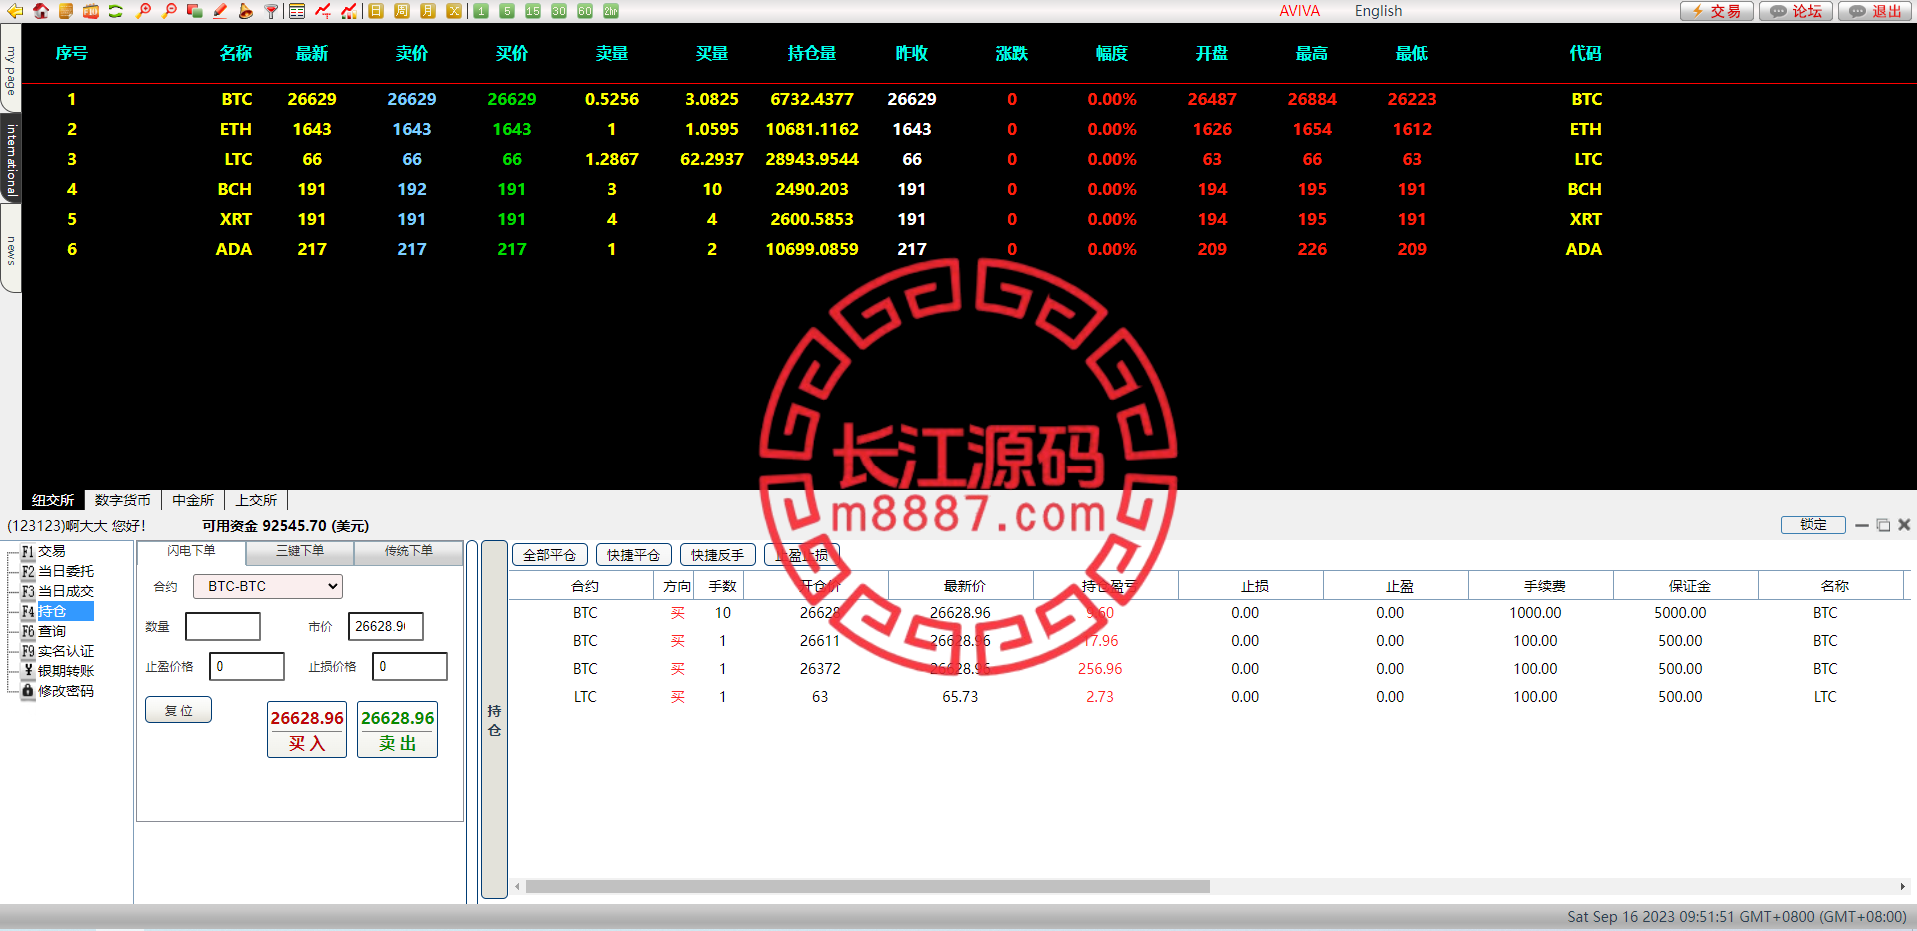Select the 15-minute period icon
The width and height of the screenshot is (1917, 931).
[x=533, y=11]
